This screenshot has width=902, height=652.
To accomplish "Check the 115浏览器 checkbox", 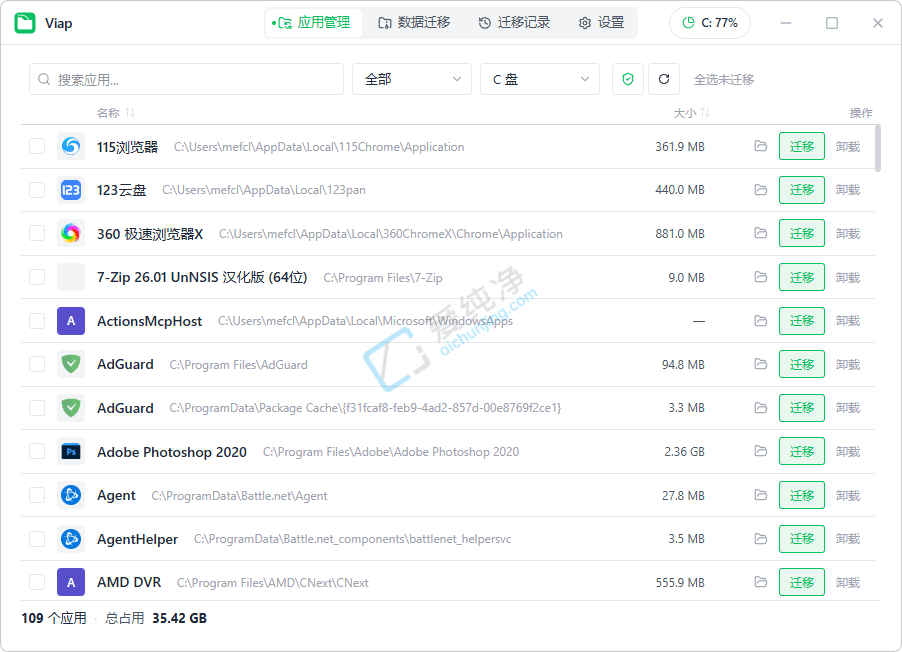I will [x=37, y=146].
